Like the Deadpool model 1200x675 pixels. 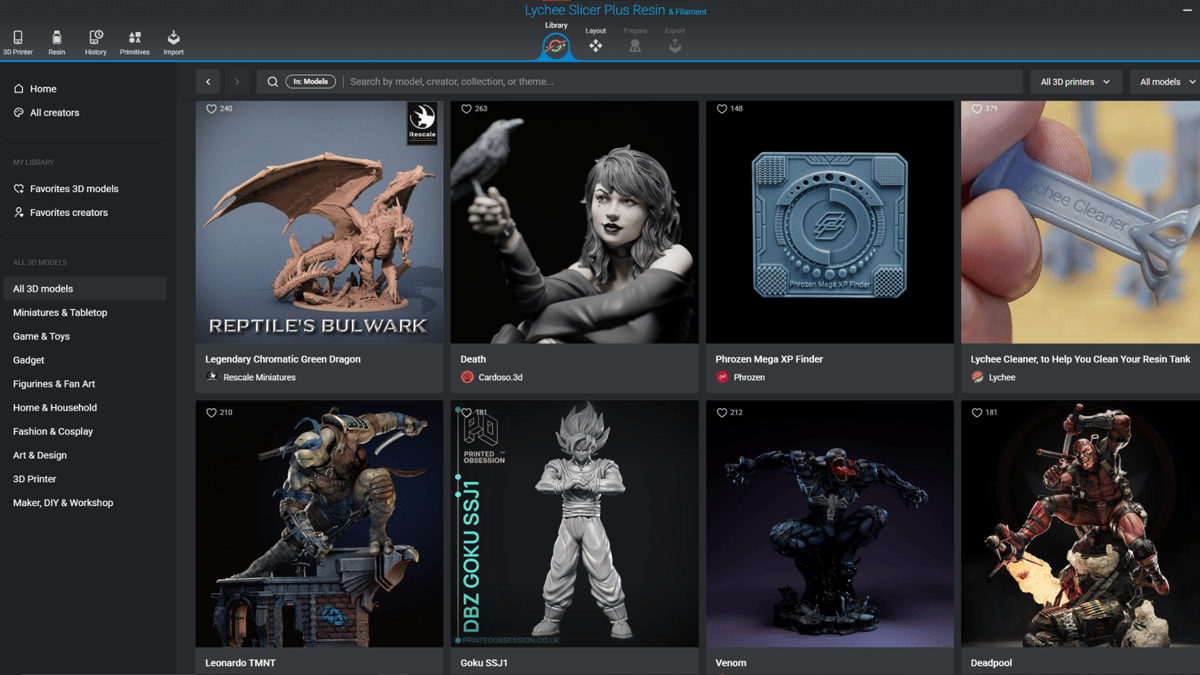(x=977, y=412)
